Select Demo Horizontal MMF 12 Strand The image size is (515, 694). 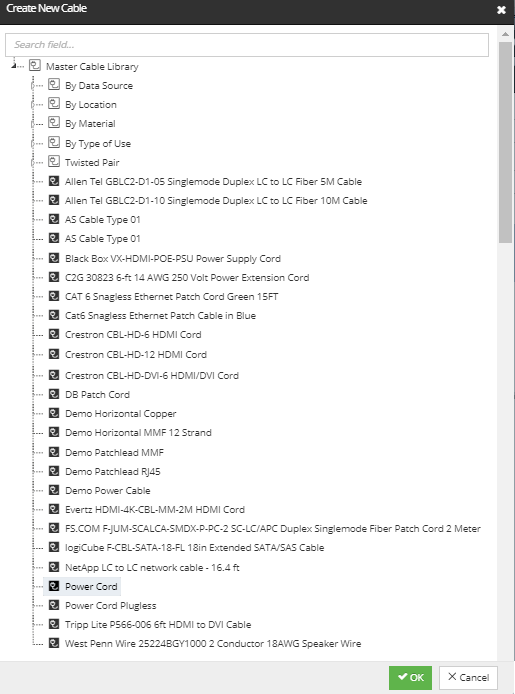click(x=138, y=432)
